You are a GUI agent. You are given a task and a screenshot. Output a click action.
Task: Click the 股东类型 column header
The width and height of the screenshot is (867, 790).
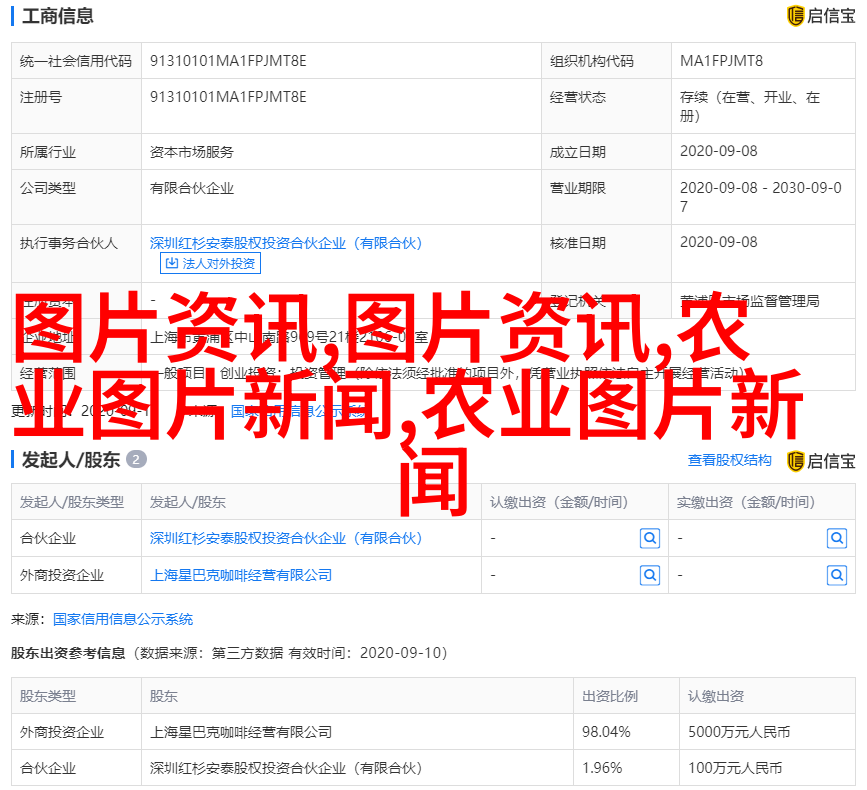(76, 696)
